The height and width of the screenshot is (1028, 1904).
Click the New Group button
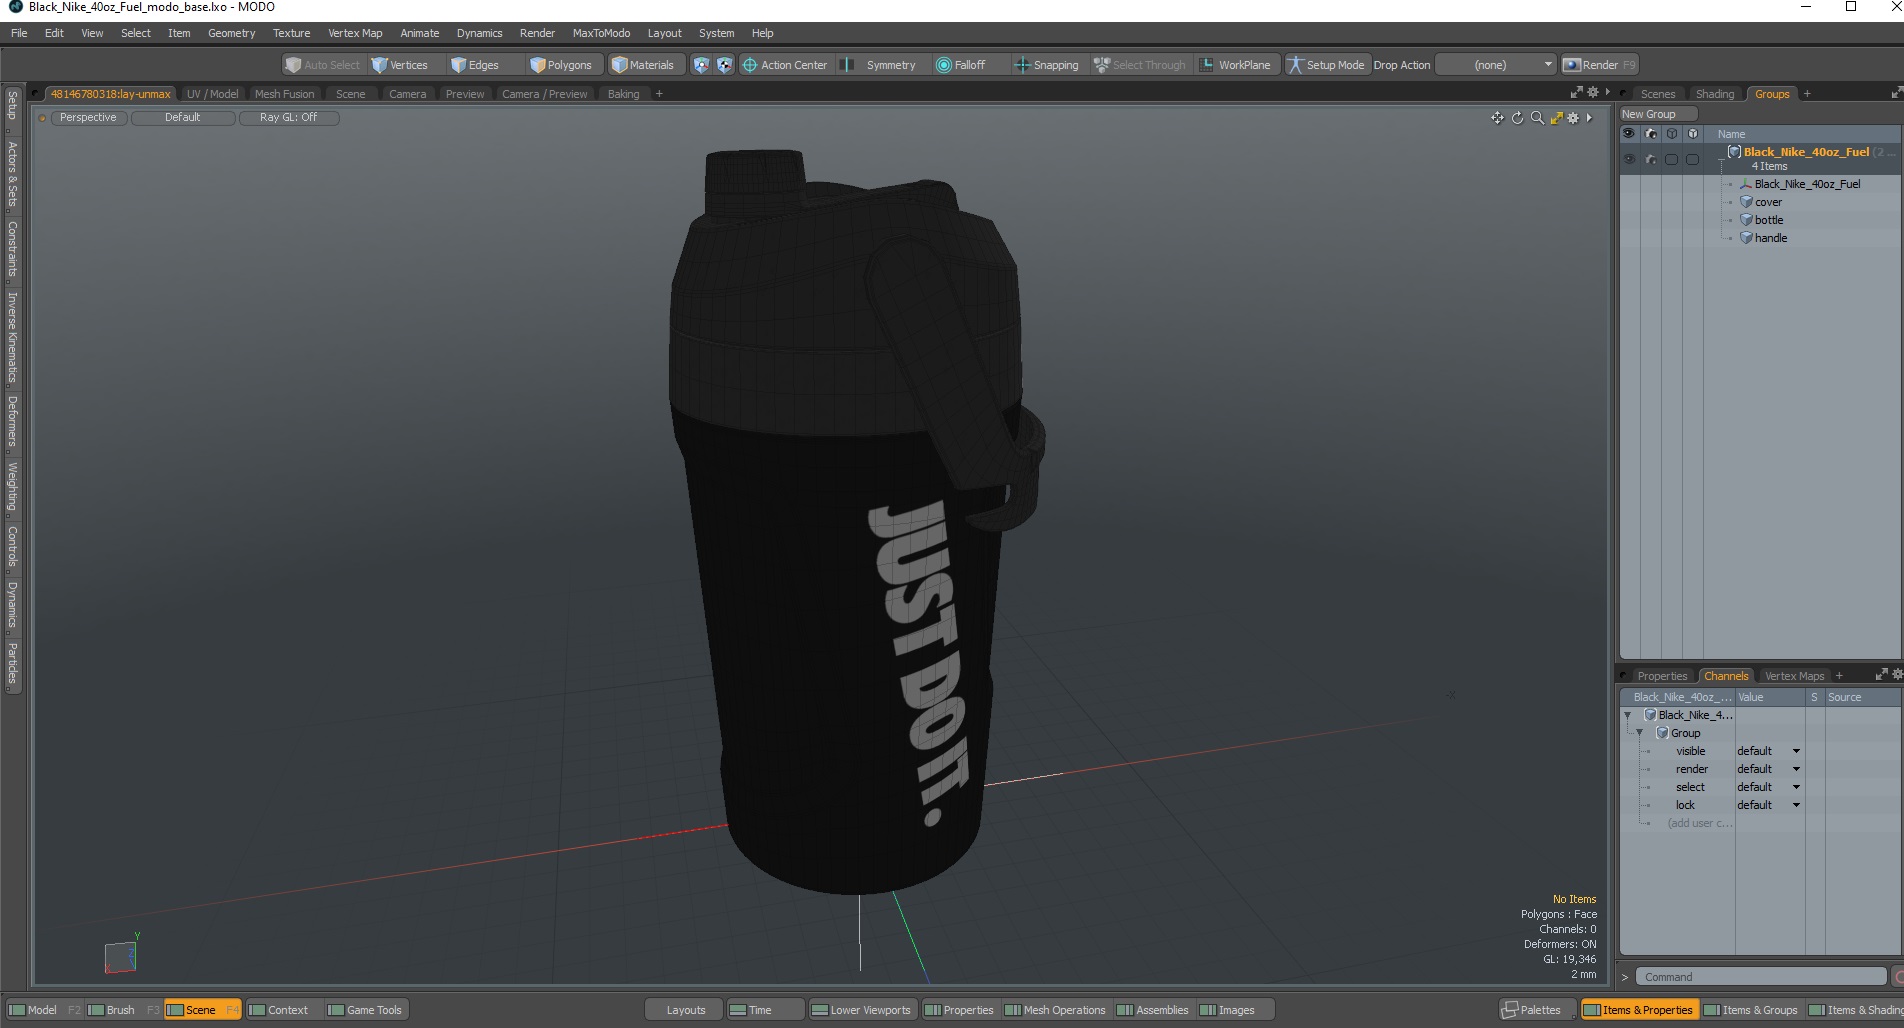[1657, 114]
